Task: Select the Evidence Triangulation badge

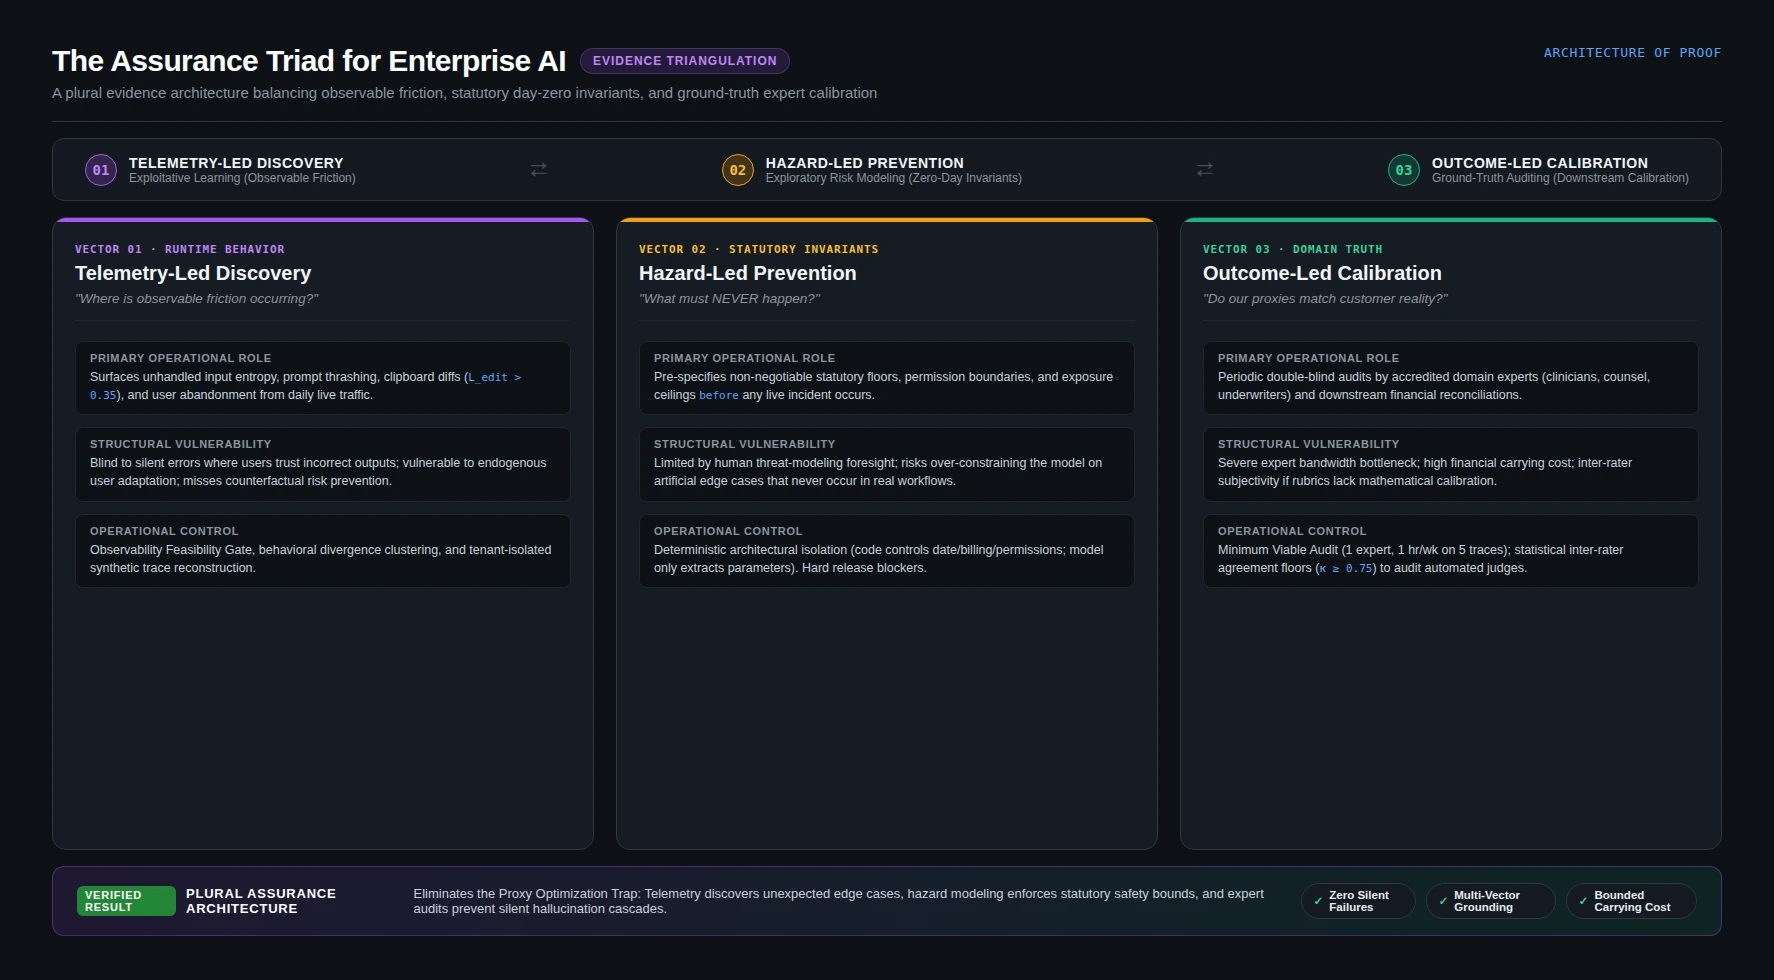Action: (685, 61)
